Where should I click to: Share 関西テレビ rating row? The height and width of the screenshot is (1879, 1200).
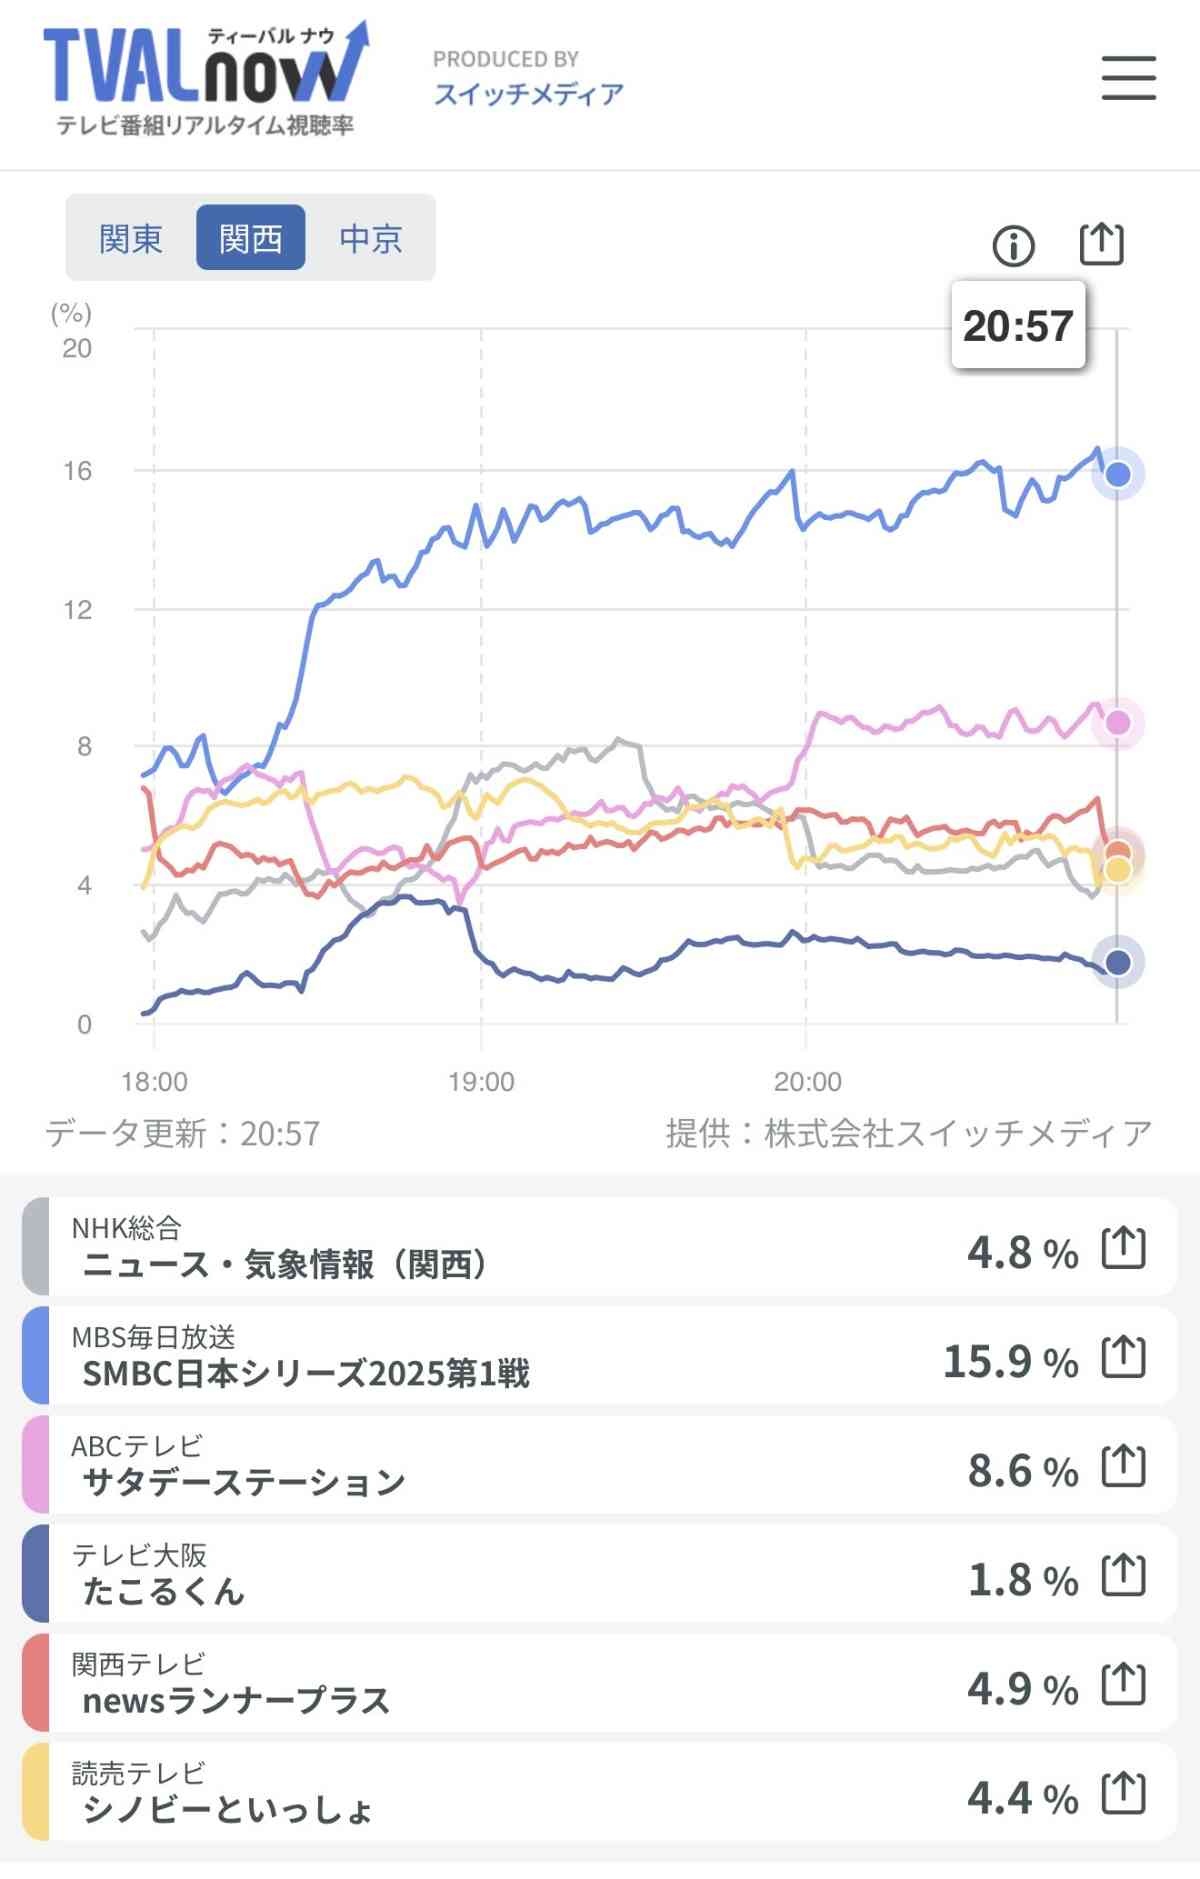[1123, 1686]
